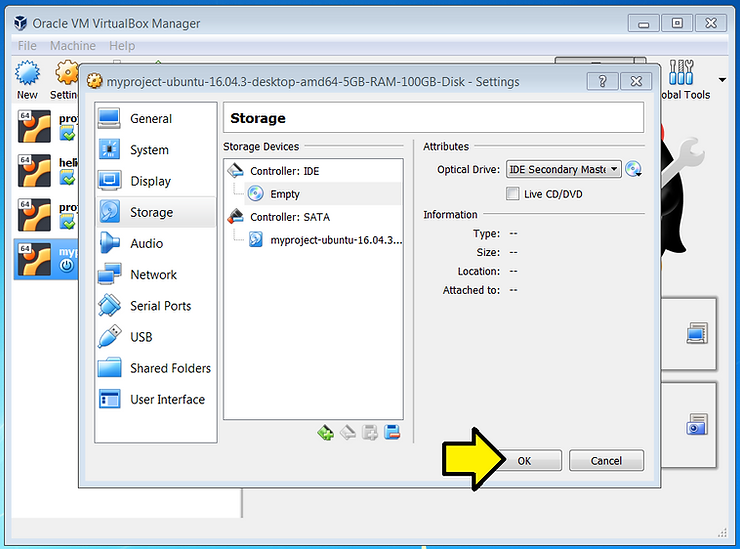Open the Optical Drive IDE Secondary Master dropdown
Viewport: 740px width, 549px height.
tap(563, 169)
